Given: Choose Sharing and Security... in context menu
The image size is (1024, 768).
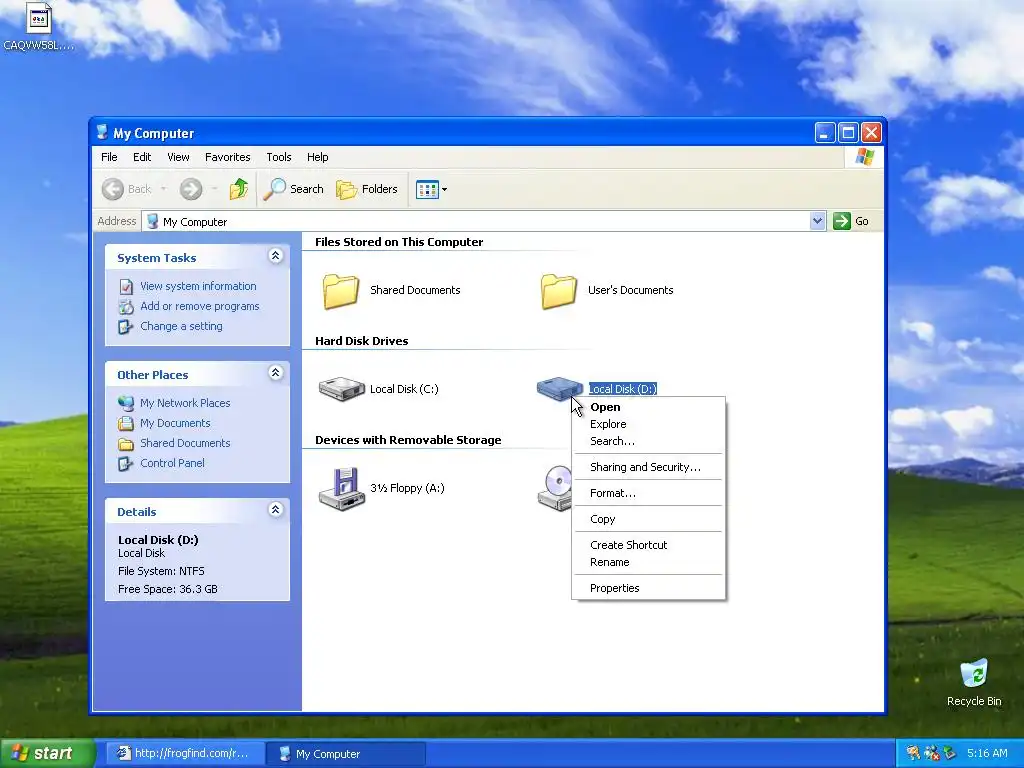Looking at the screenshot, I should tap(648, 467).
